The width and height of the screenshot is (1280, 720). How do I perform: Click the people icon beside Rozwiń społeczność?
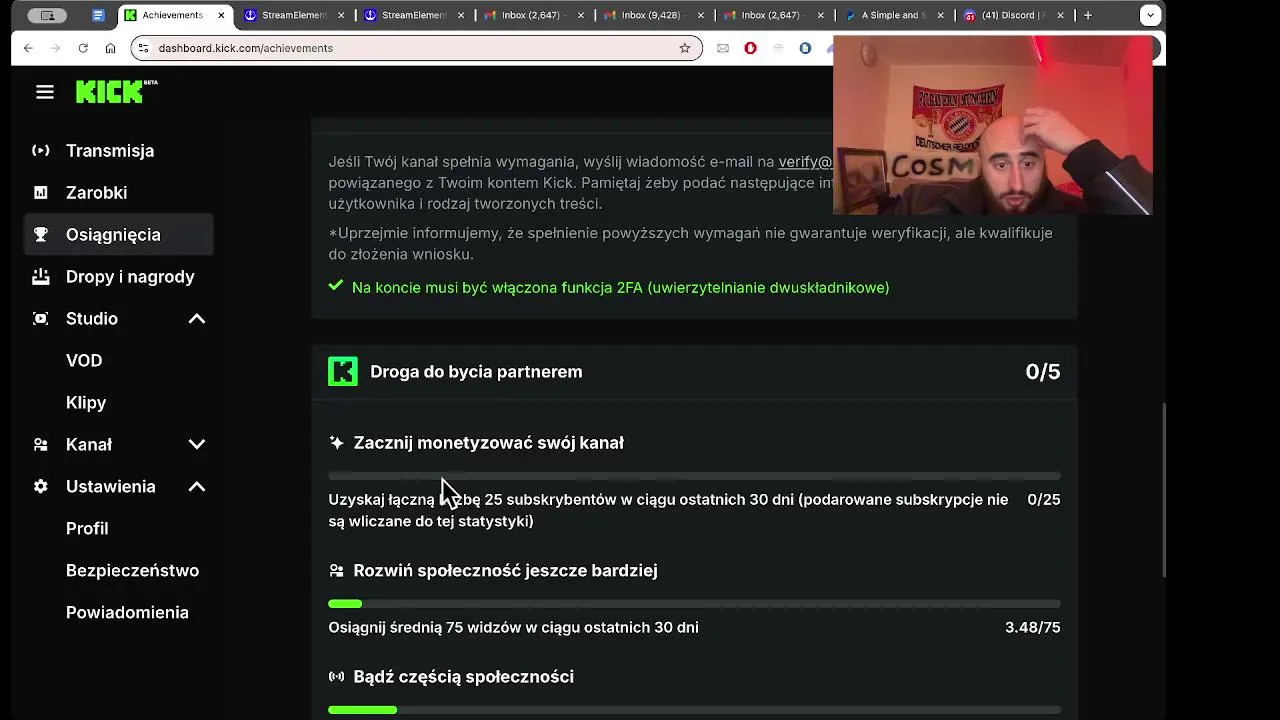pos(336,571)
